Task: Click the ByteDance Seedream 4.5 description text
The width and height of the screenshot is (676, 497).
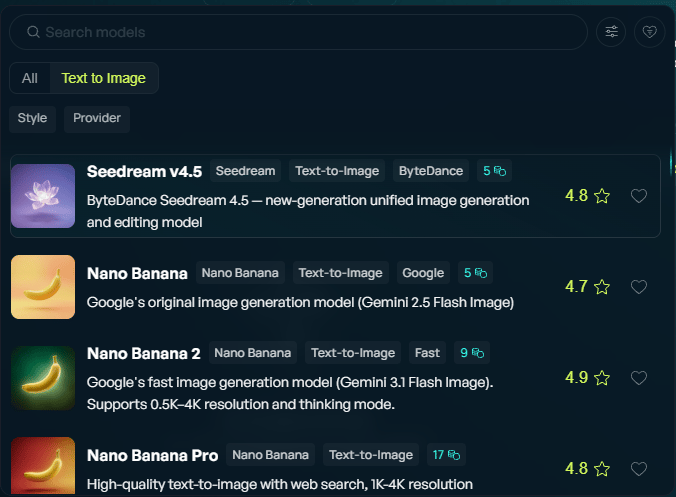Action: pos(308,211)
